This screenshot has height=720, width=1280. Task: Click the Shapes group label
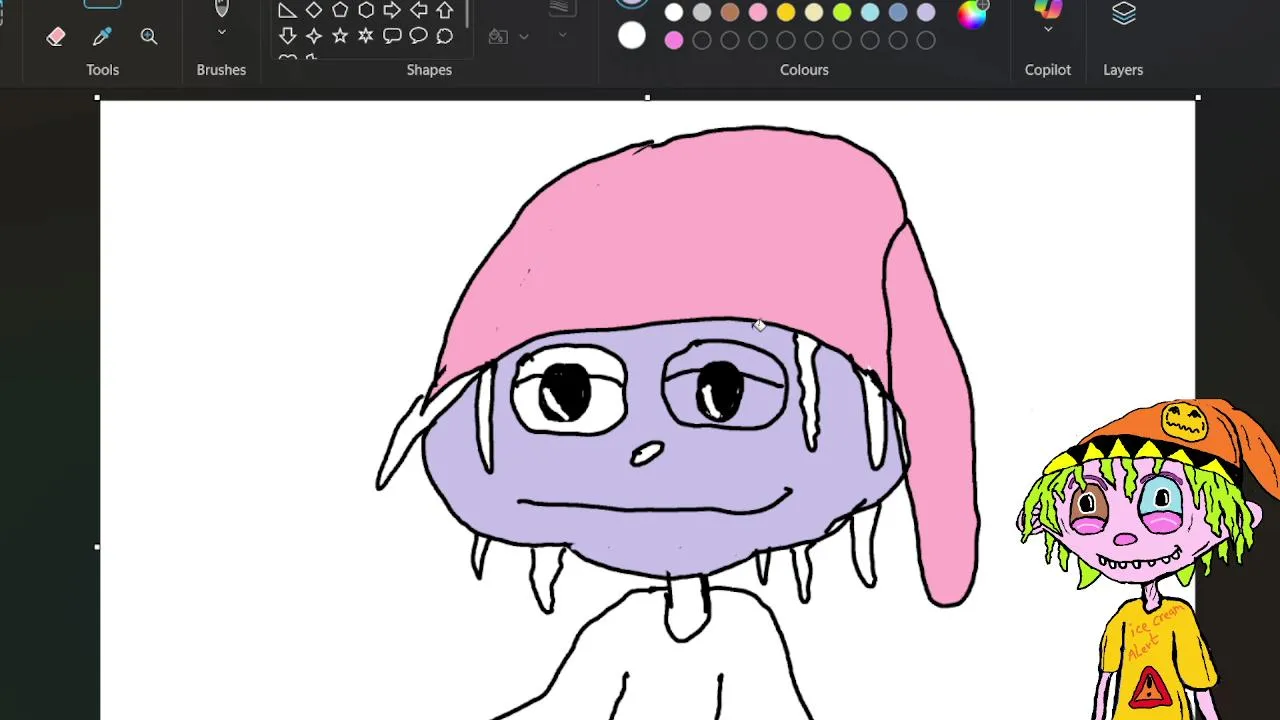[x=429, y=70]
